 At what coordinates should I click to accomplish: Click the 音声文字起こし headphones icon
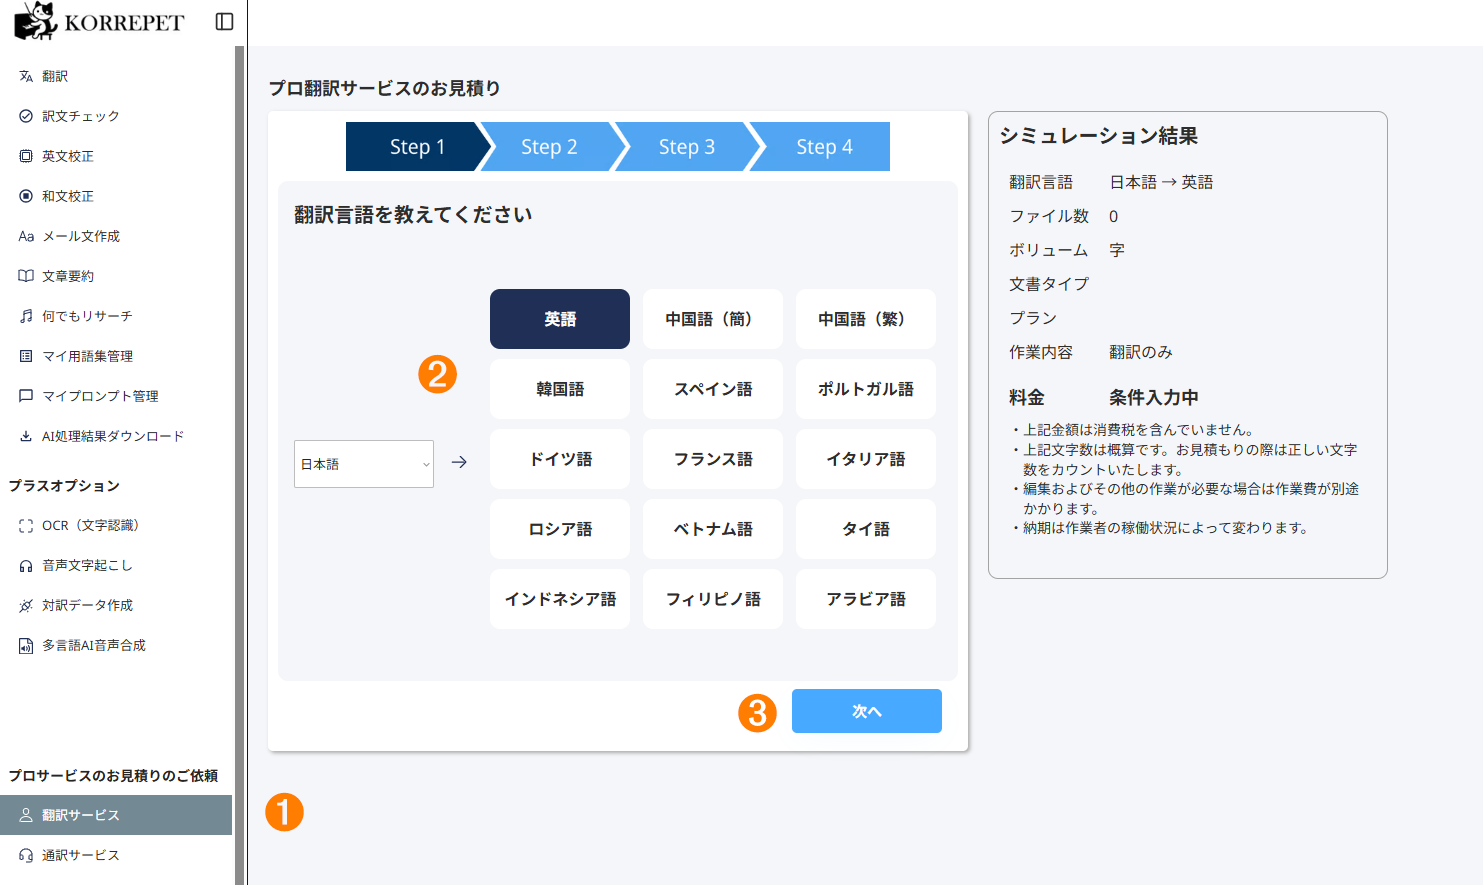point(26,565)
